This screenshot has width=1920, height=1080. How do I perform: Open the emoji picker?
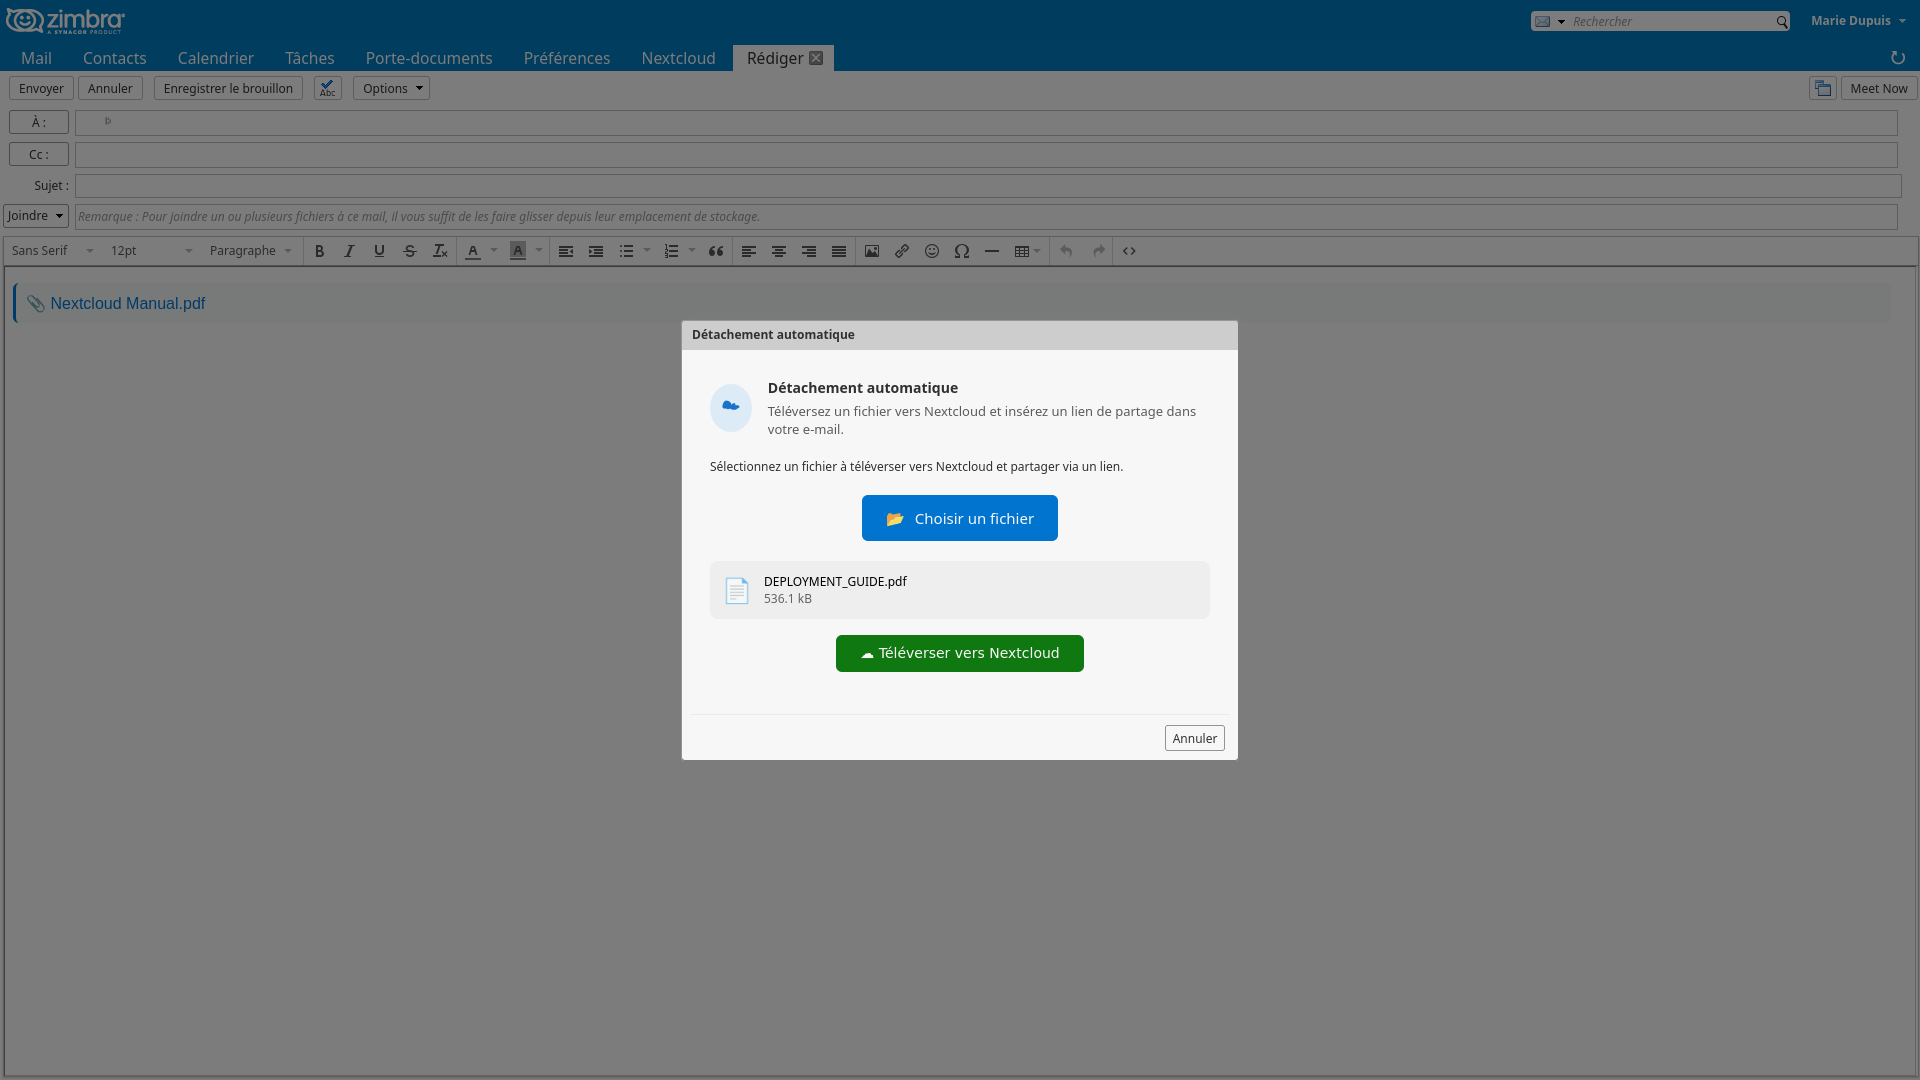point(931,251)
